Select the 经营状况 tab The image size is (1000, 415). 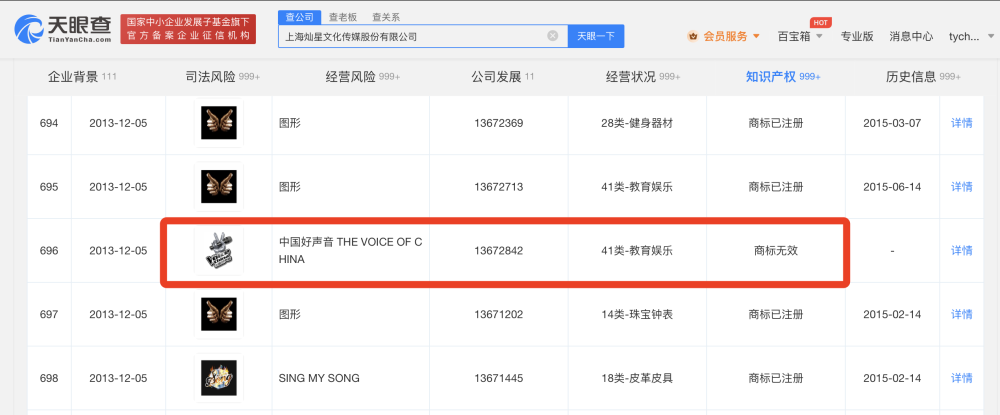pos(643,77)
